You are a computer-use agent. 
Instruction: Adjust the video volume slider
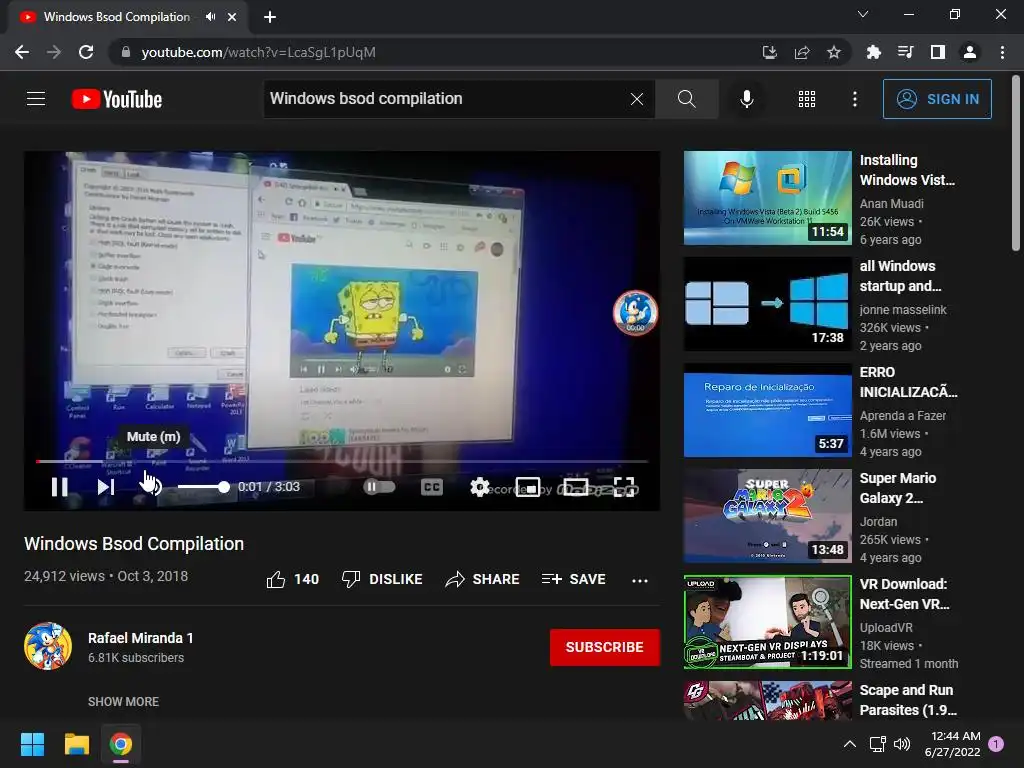point(204,487)
